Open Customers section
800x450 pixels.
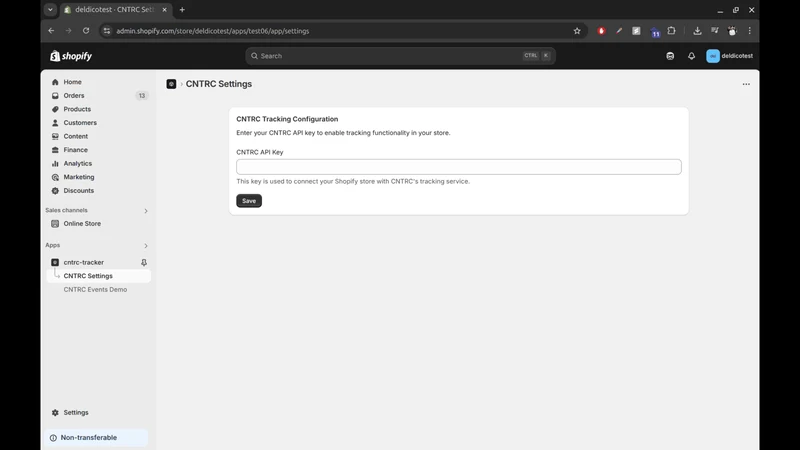80,123
